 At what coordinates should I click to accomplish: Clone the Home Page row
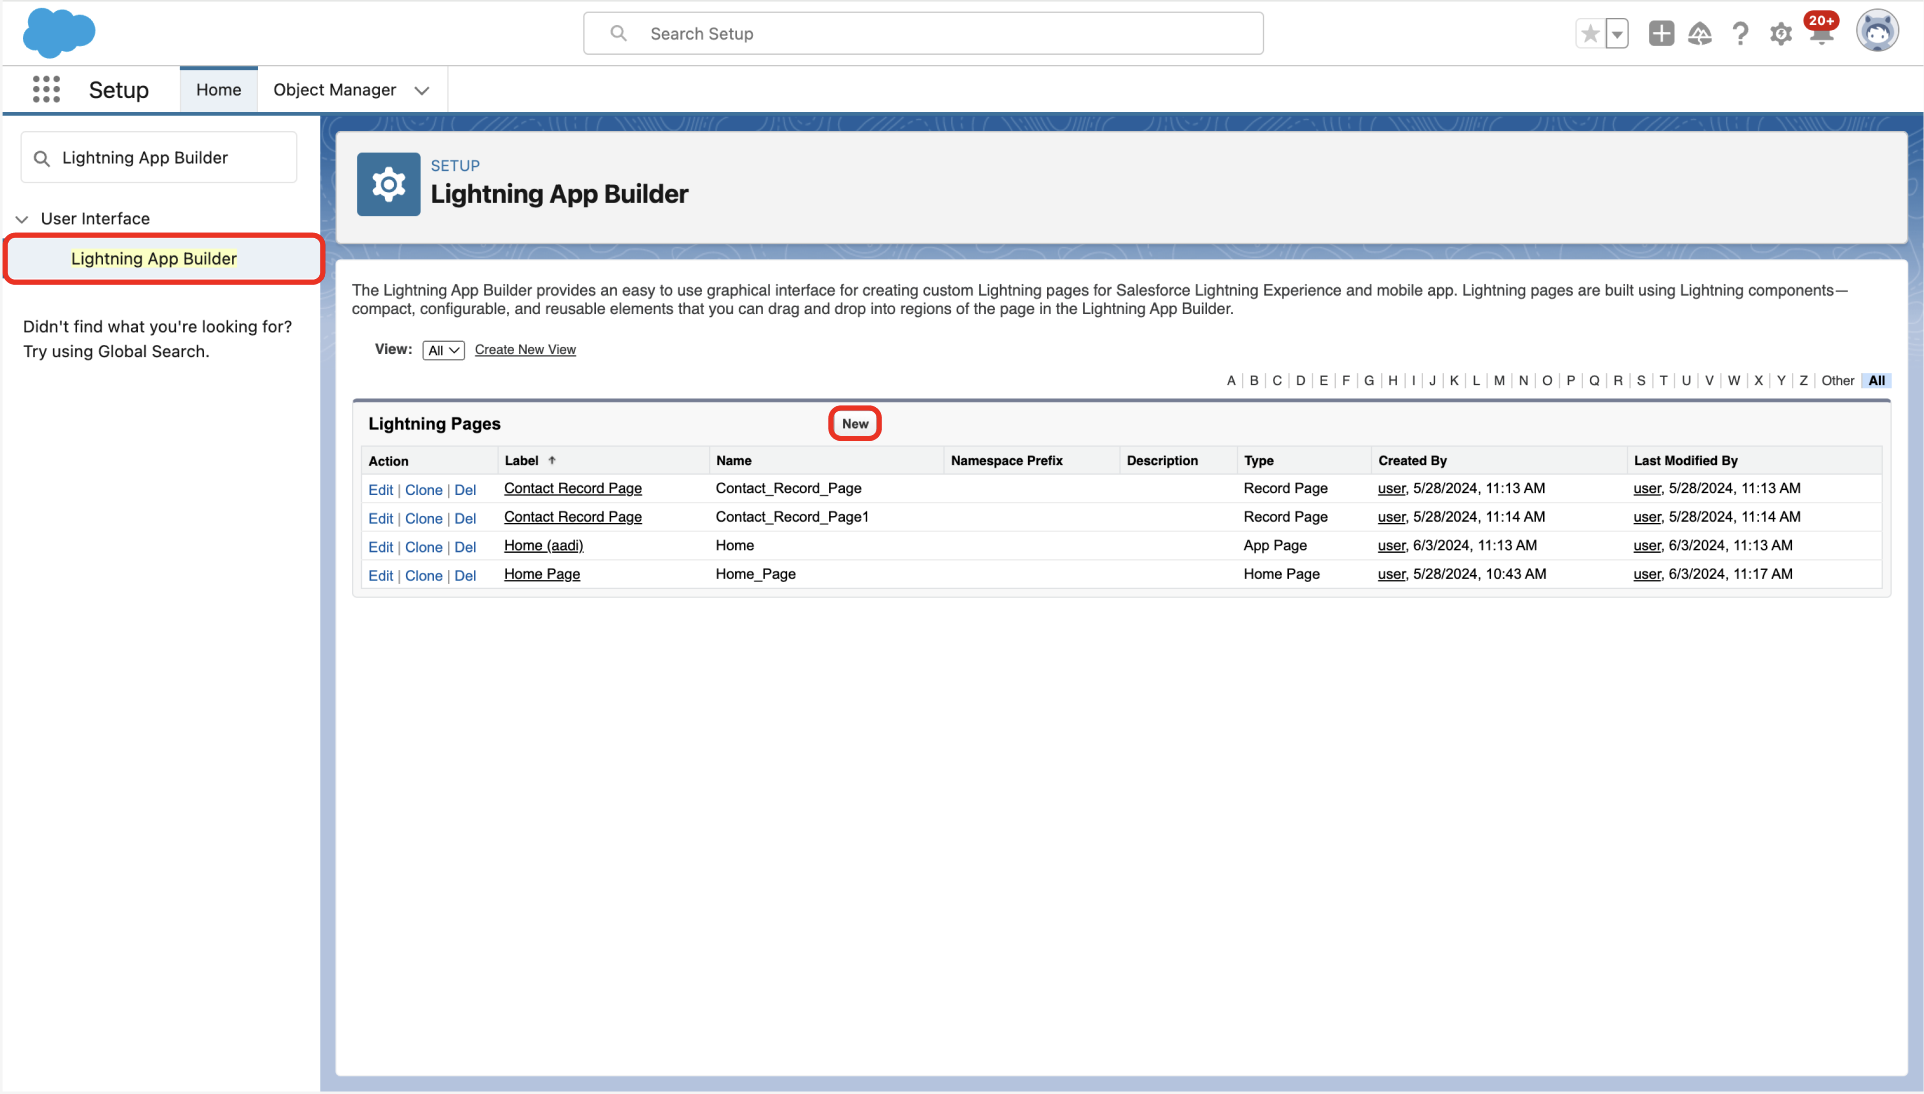(423, 576)
